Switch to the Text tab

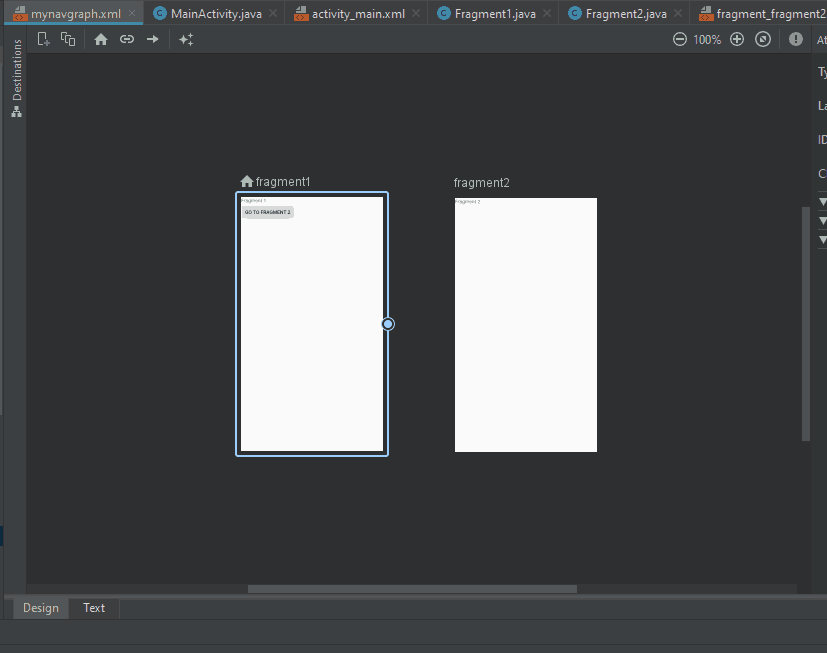click(x=94, y=608)
